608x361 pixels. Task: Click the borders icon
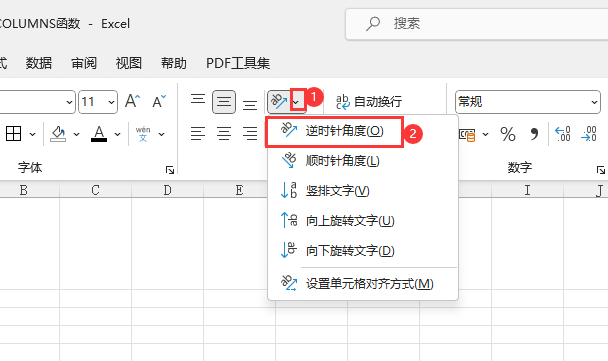(x=14, y=134)
